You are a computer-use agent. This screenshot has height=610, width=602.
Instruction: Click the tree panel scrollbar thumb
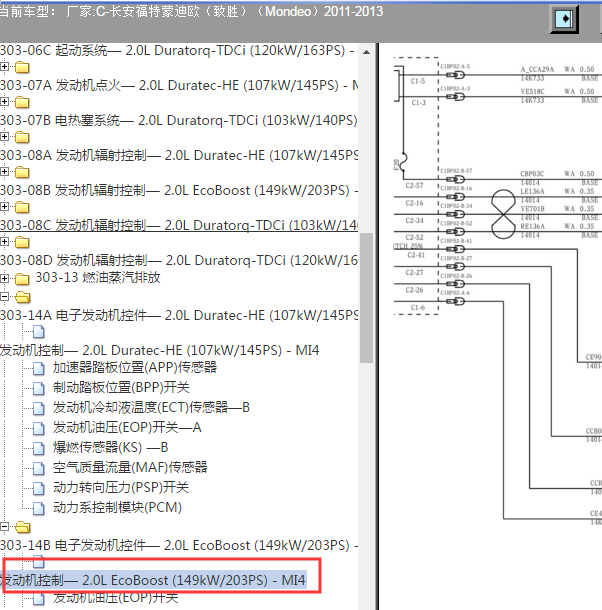[366, 298]
